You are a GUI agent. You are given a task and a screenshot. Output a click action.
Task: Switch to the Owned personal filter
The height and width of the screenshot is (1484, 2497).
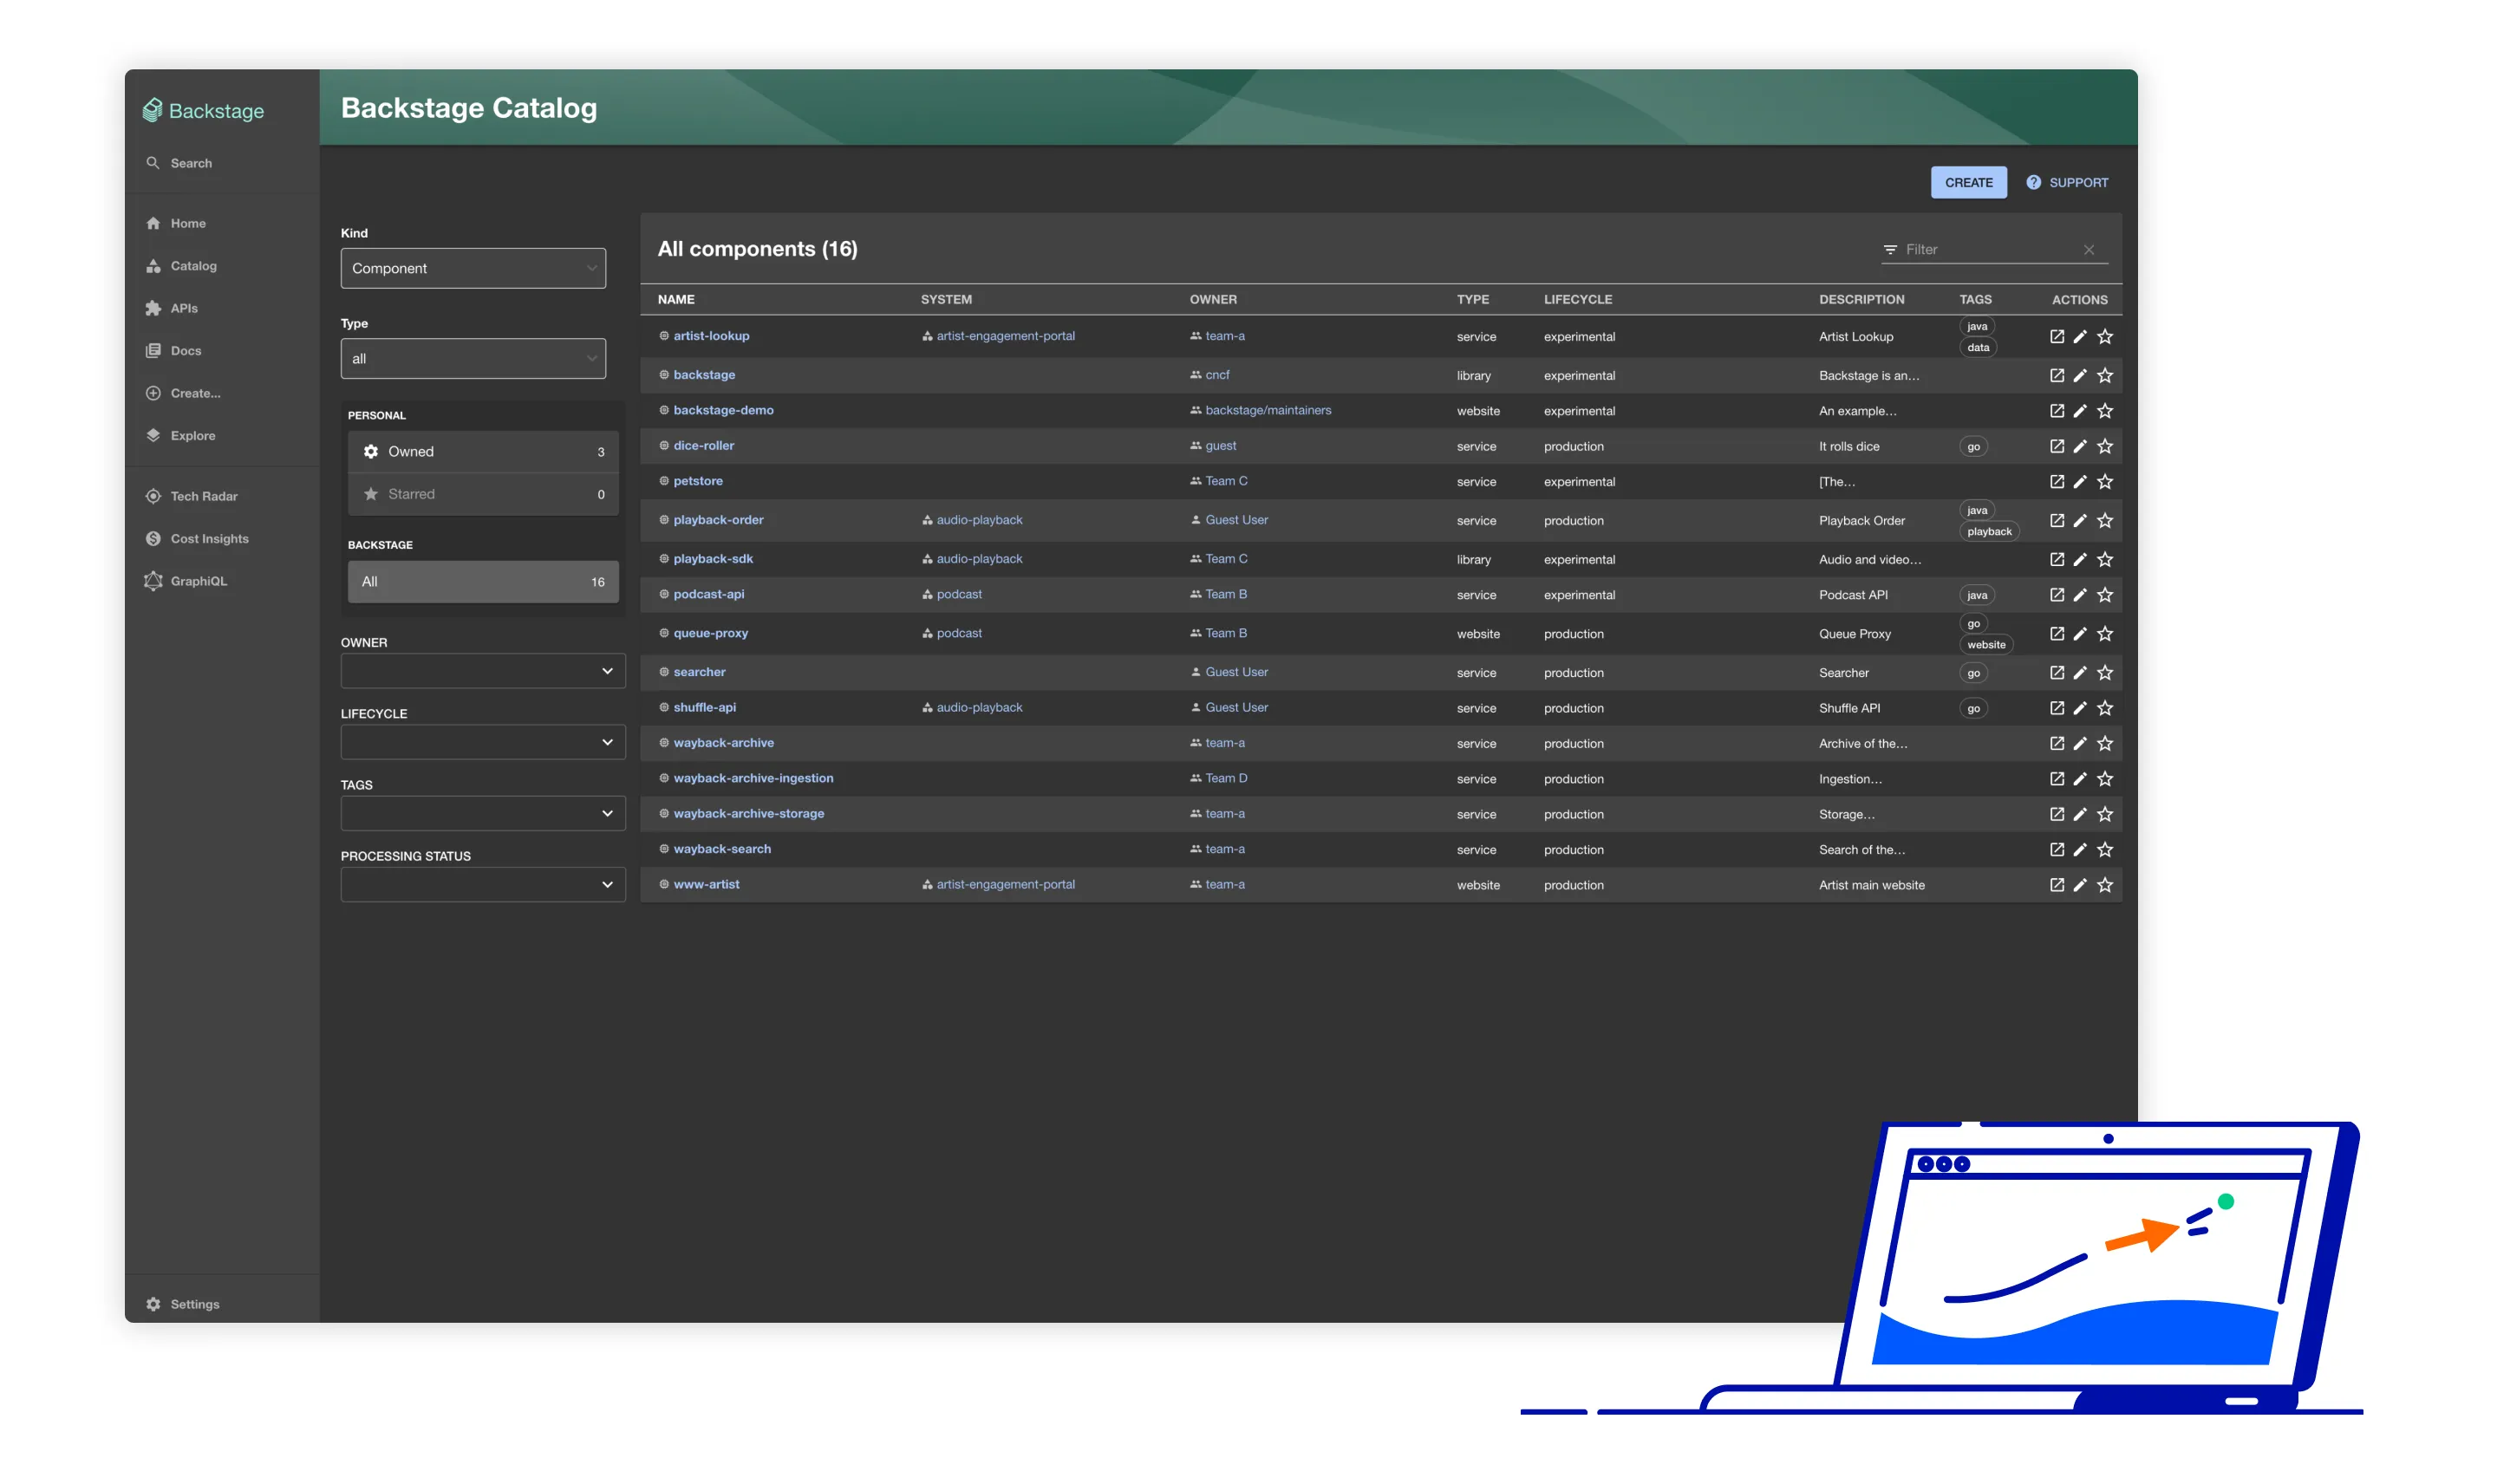pyautogui.click(x=484, y=451)
